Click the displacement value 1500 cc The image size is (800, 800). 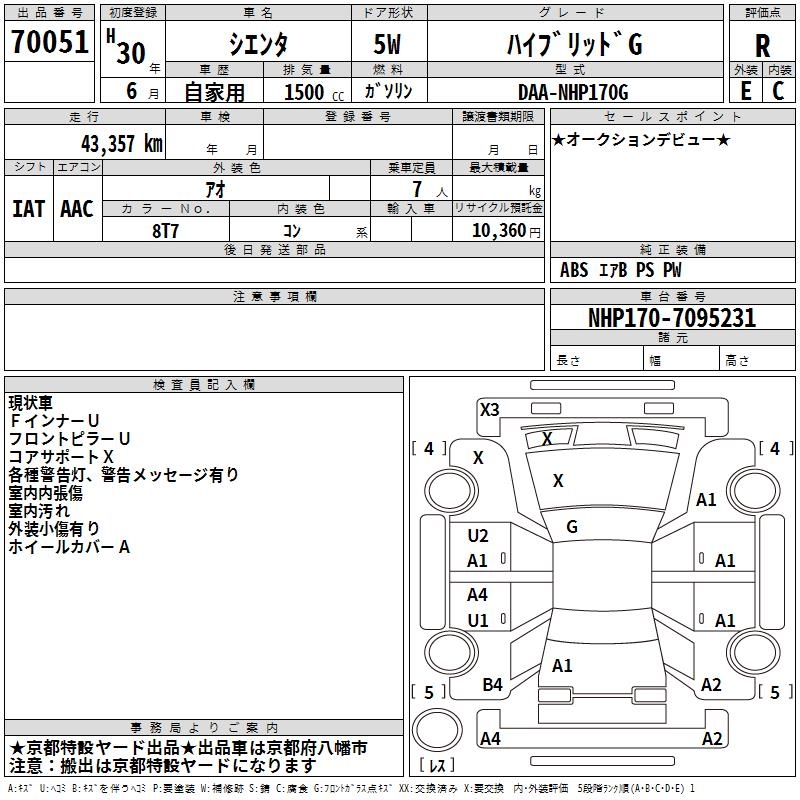pos(314,92)
